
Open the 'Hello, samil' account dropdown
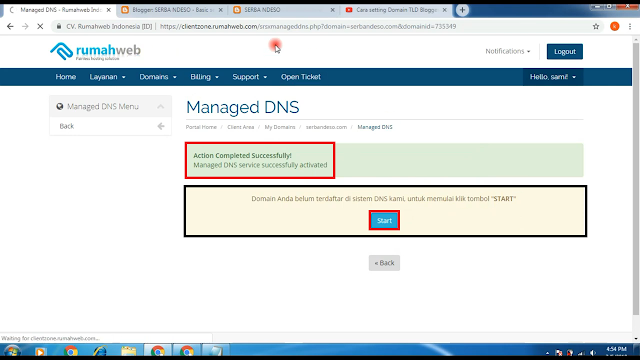[x=553, y=77]
